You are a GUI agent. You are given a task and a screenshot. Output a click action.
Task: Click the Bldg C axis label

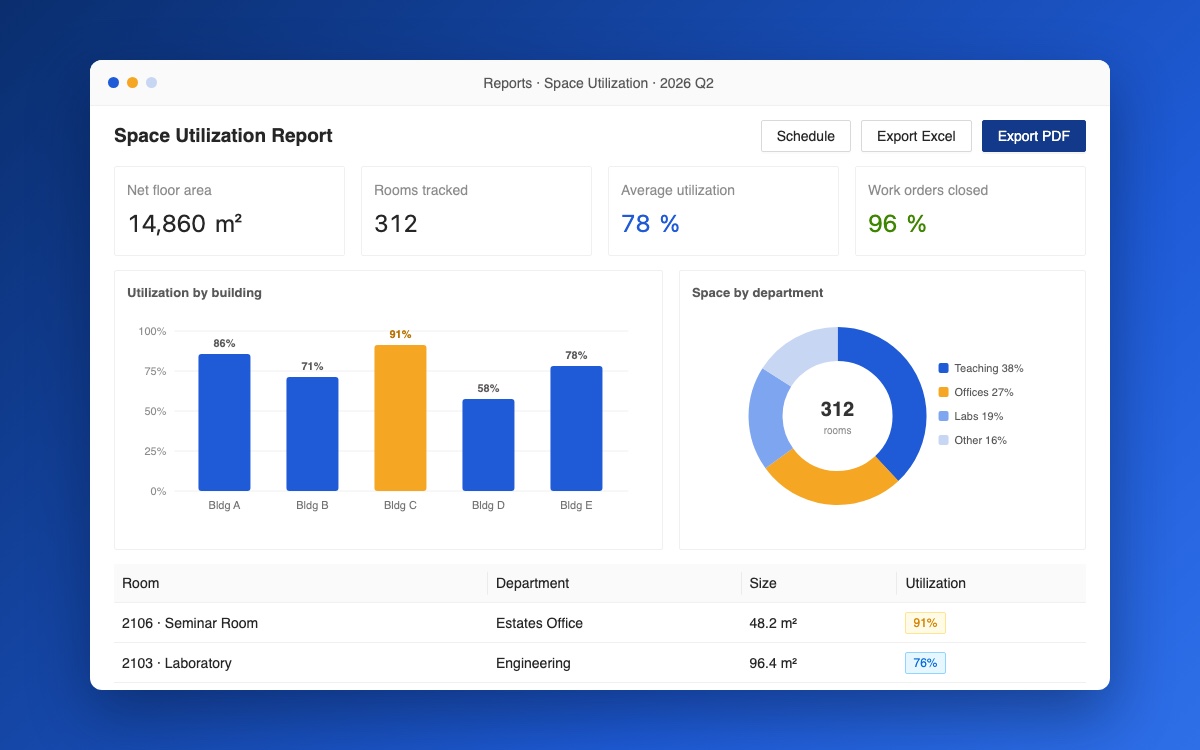coord(400,505)
